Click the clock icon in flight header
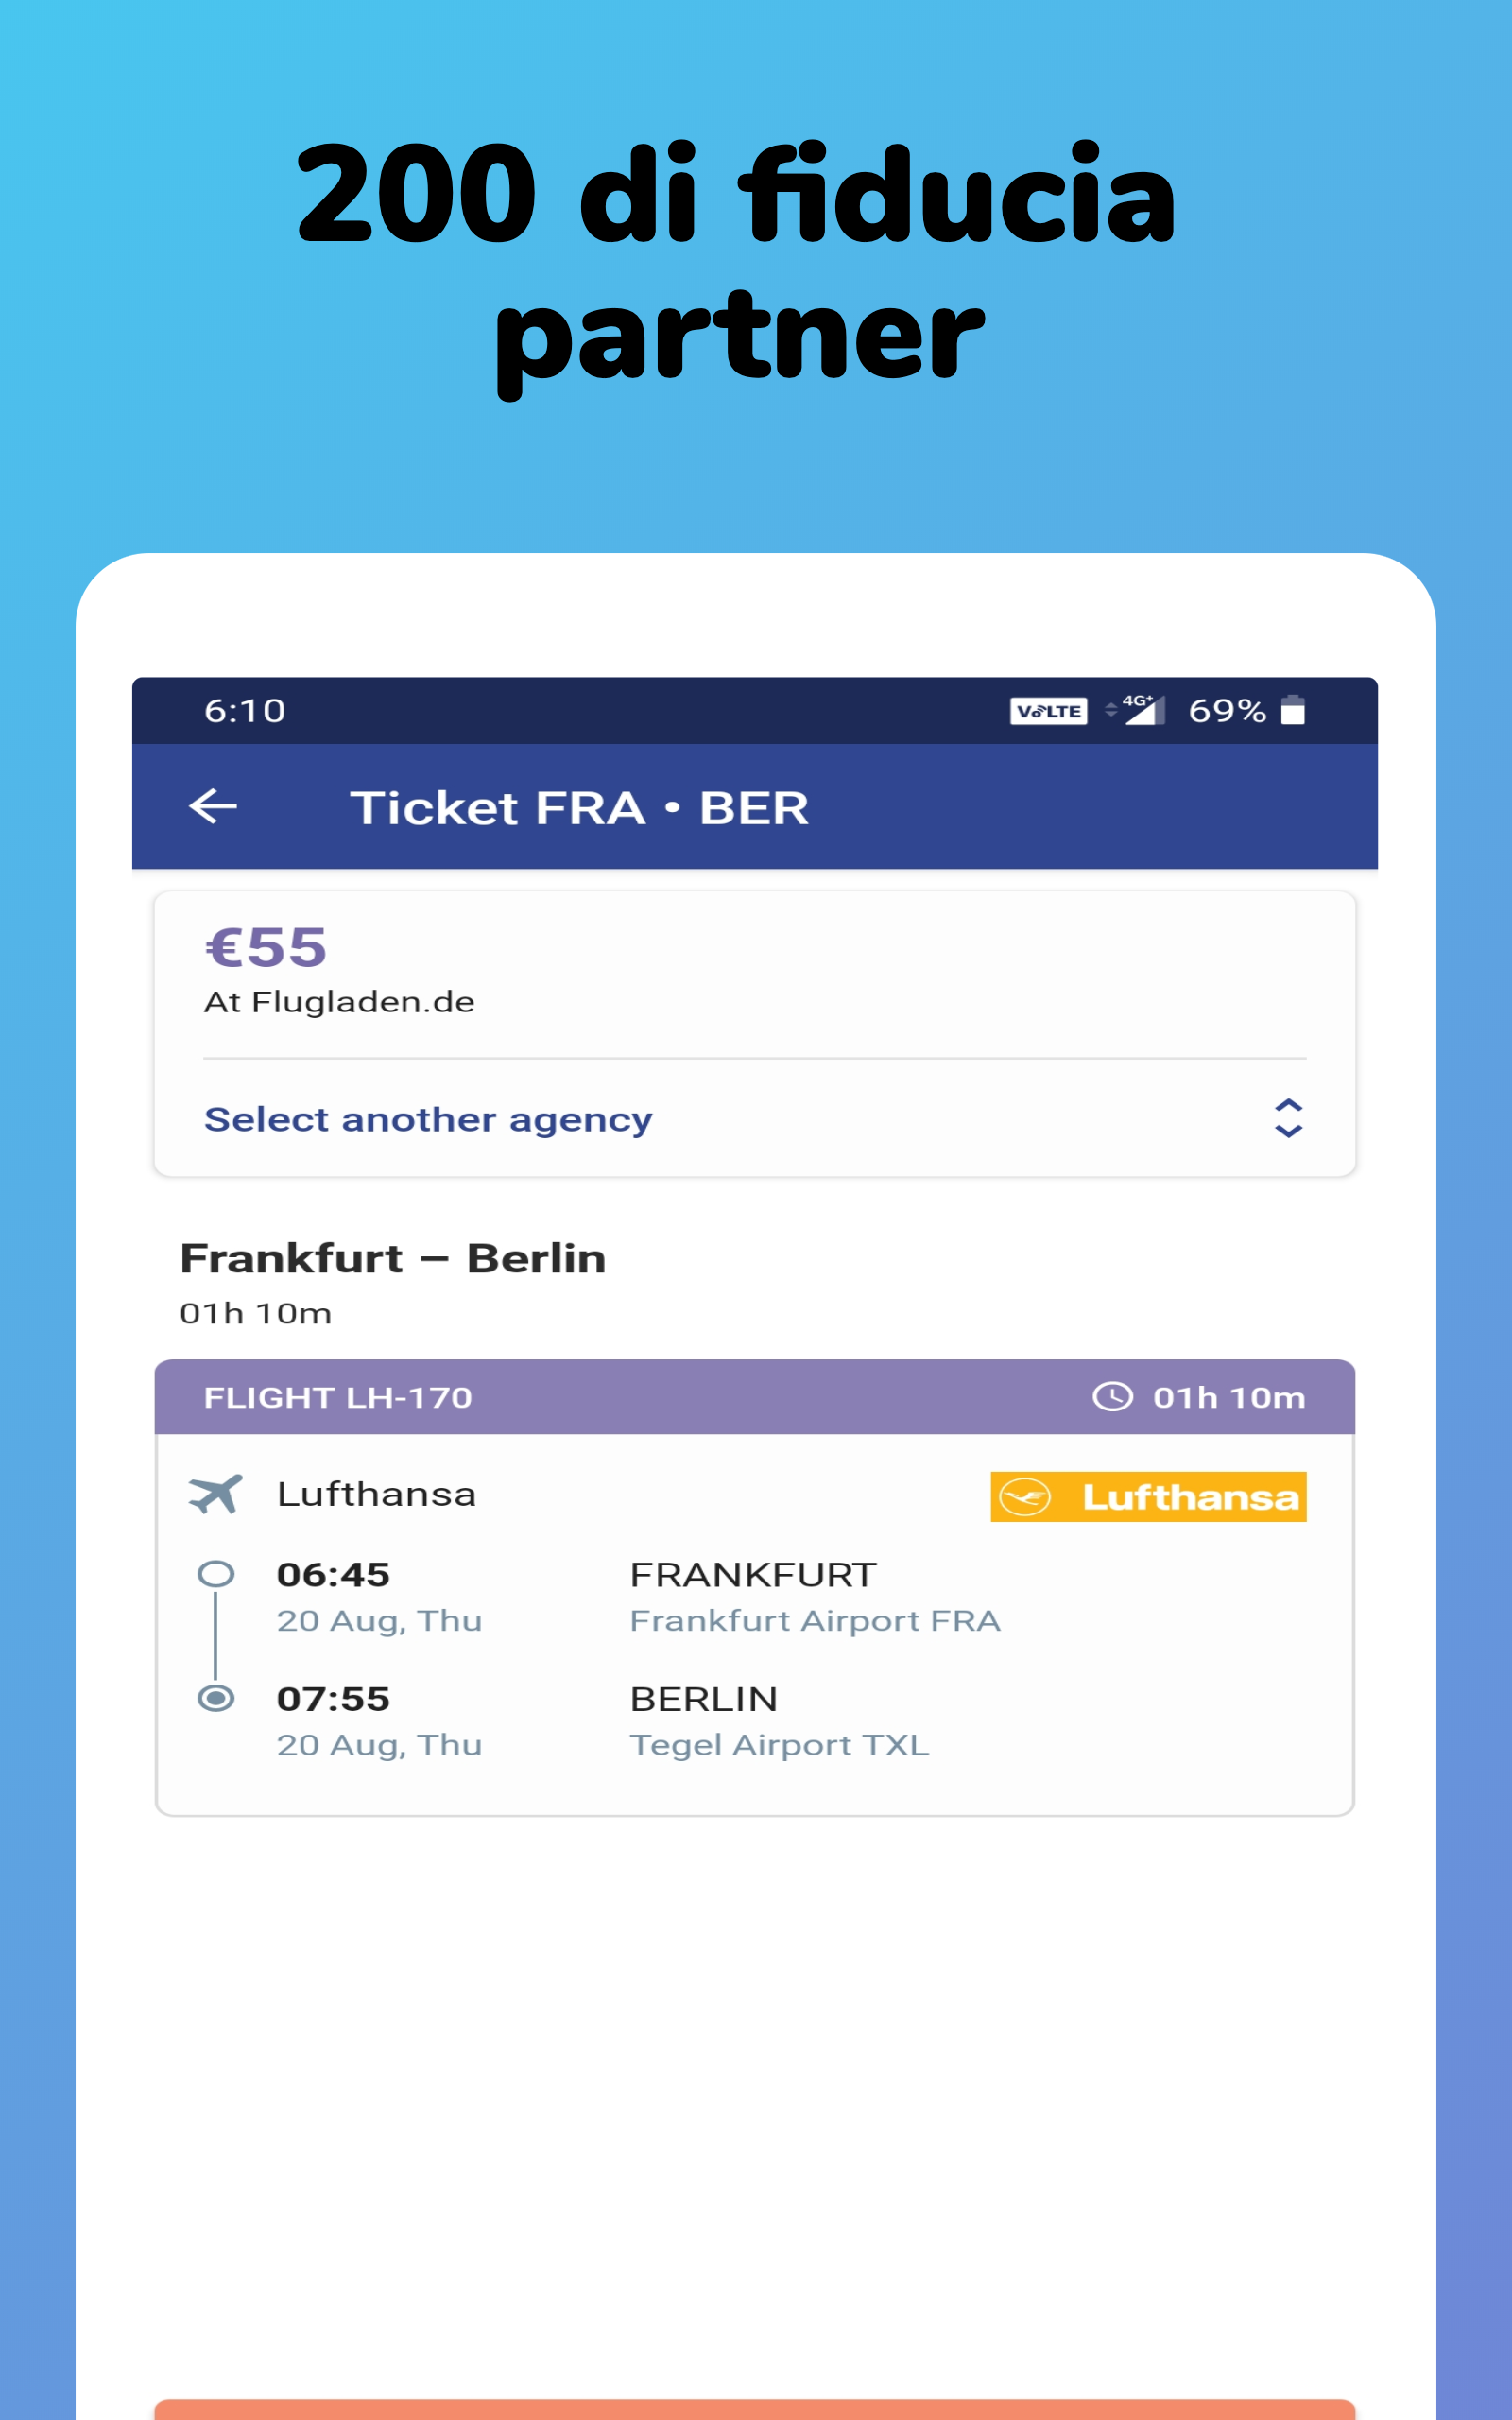 [1112, 1396]
